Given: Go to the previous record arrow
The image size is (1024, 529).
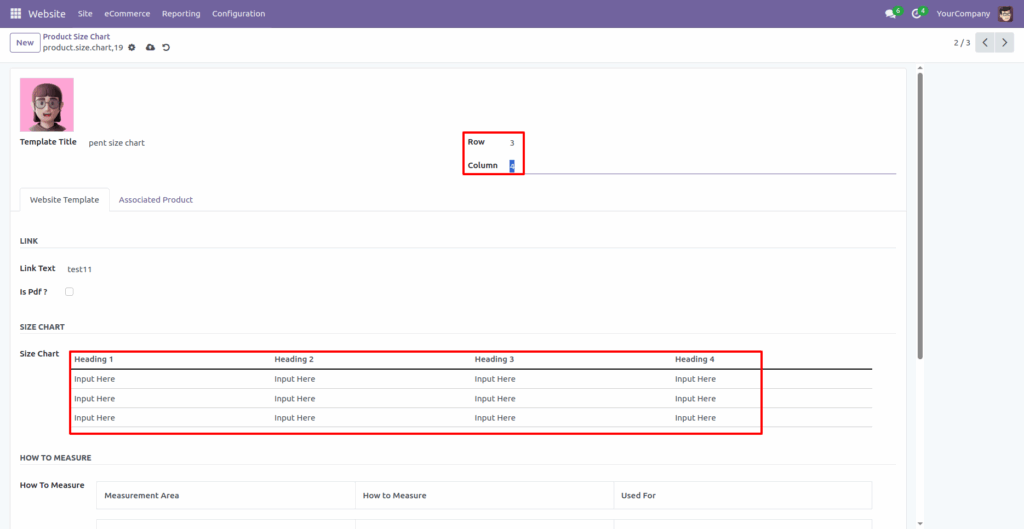Looking at the screenshot, I should 985,42.
